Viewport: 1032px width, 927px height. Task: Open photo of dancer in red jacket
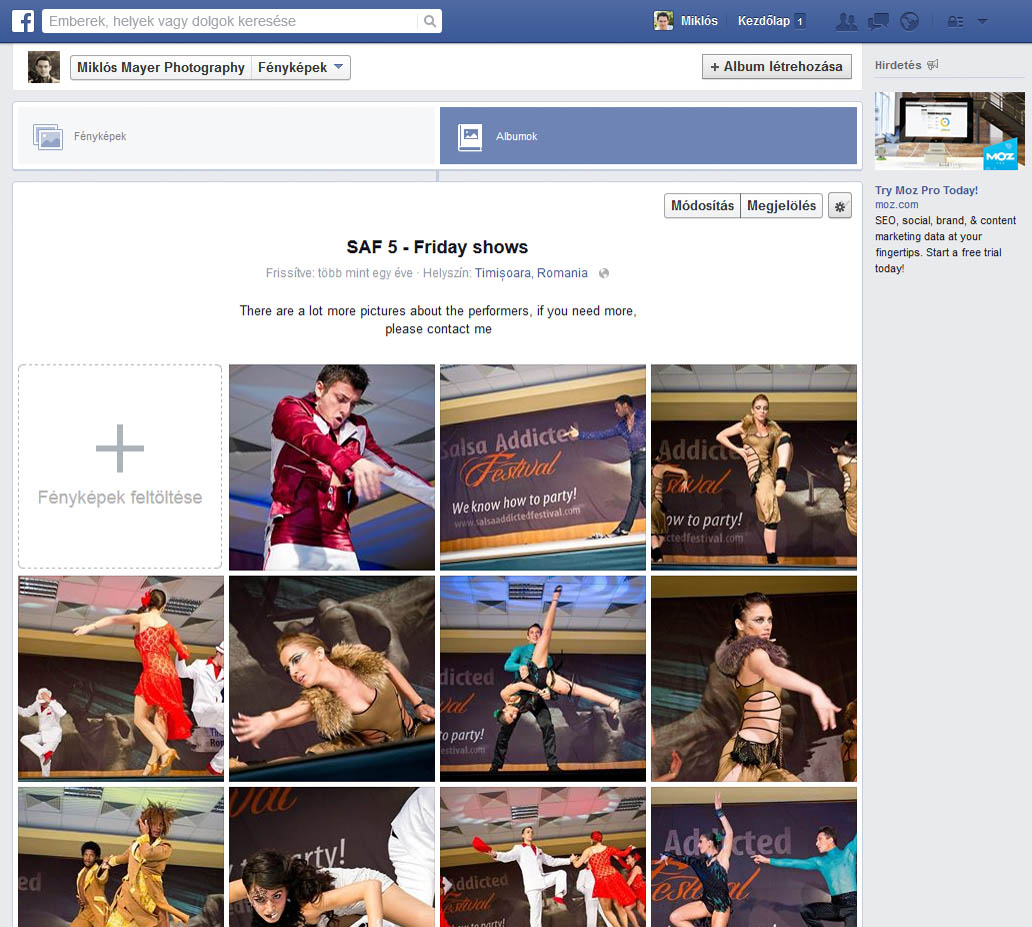(x=332, y=467)
